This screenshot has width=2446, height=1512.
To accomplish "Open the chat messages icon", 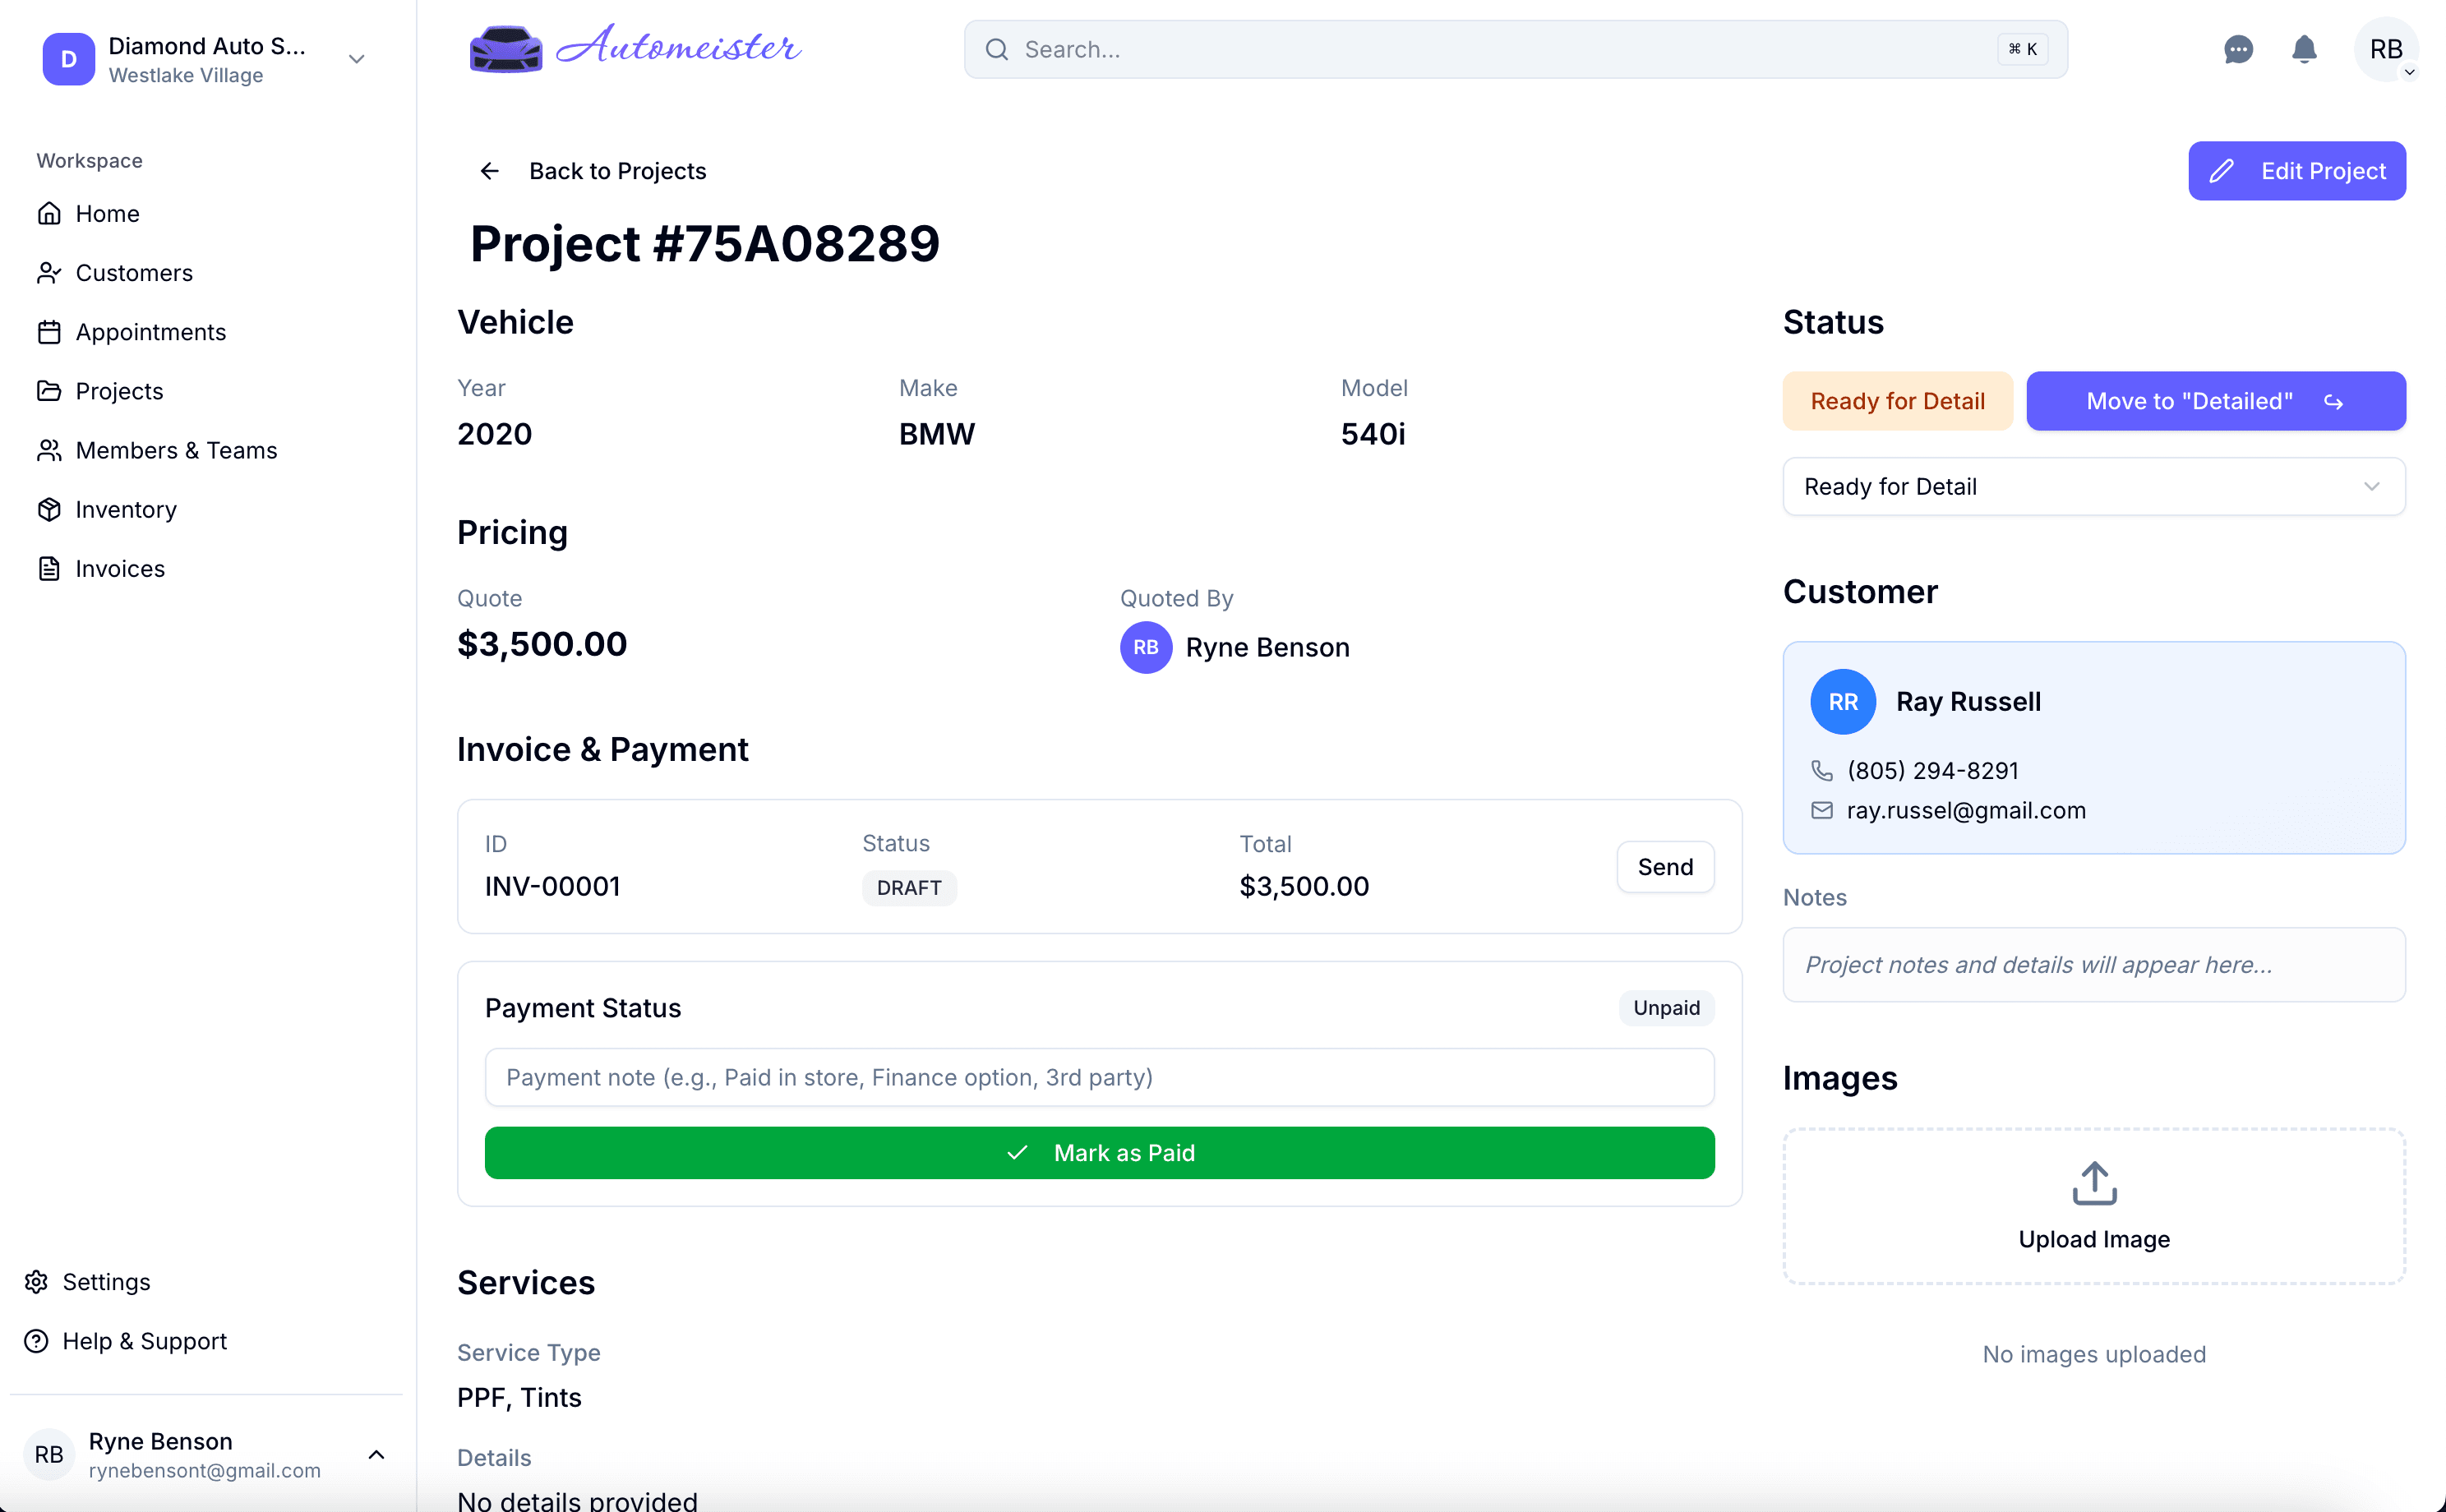I will point(2238,49).
